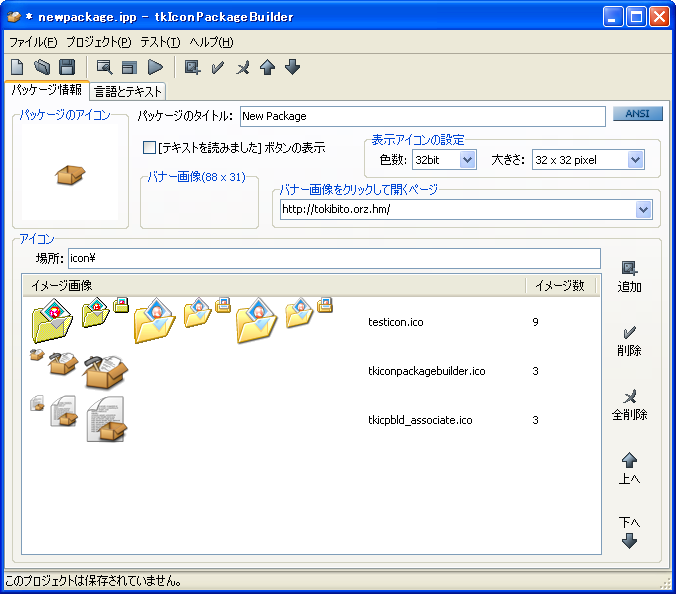Click the 場所 icon path field
The image size is (676, 594).
(334, 258)
